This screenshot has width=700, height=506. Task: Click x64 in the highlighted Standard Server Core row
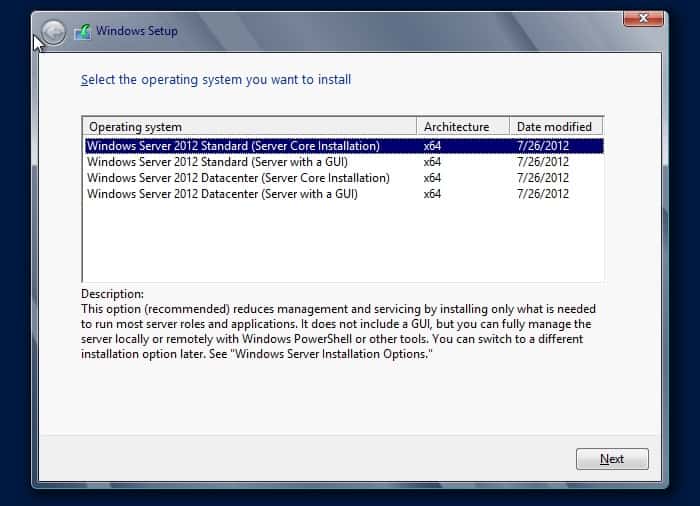tap(432, 146)
